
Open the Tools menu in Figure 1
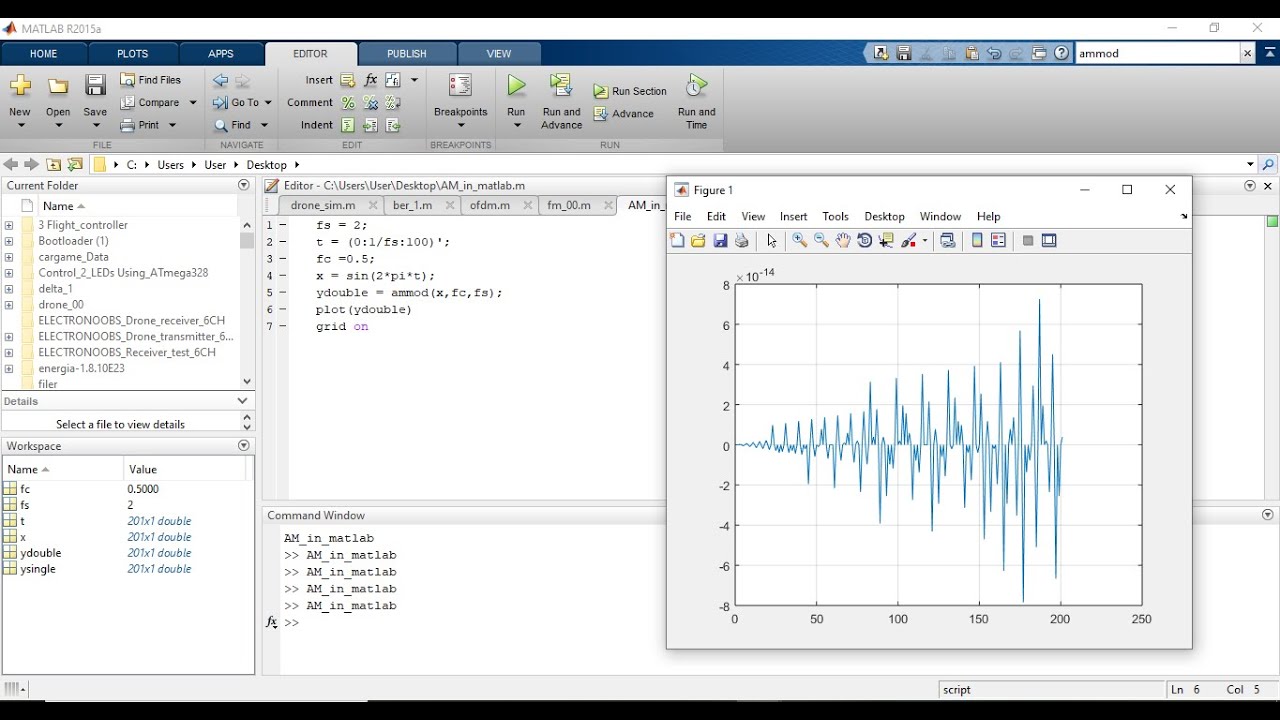point(835,216)
